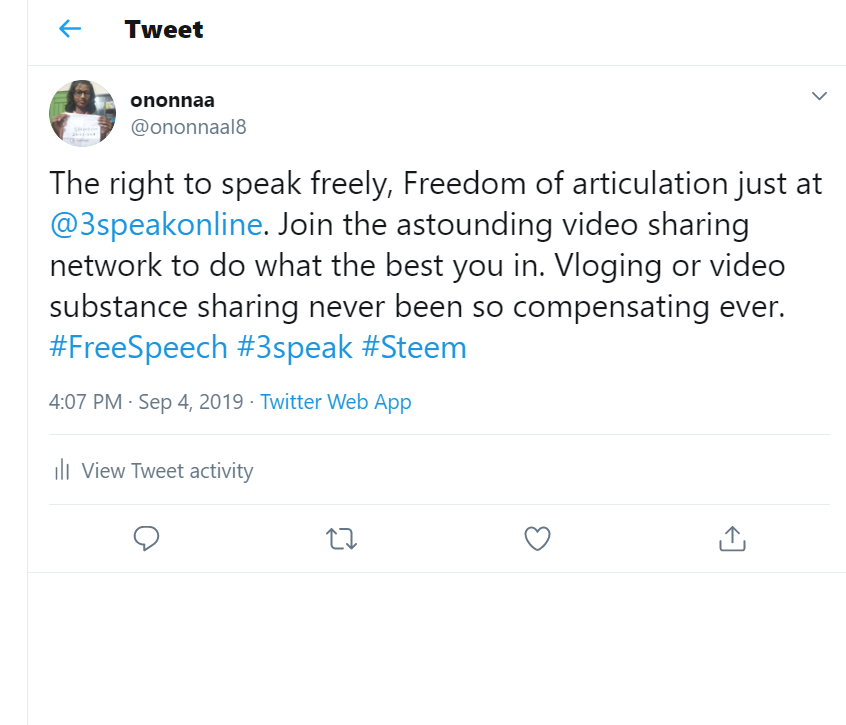Open the tweet options chevron menu
846x725 pixels.
tap(819, 96)
